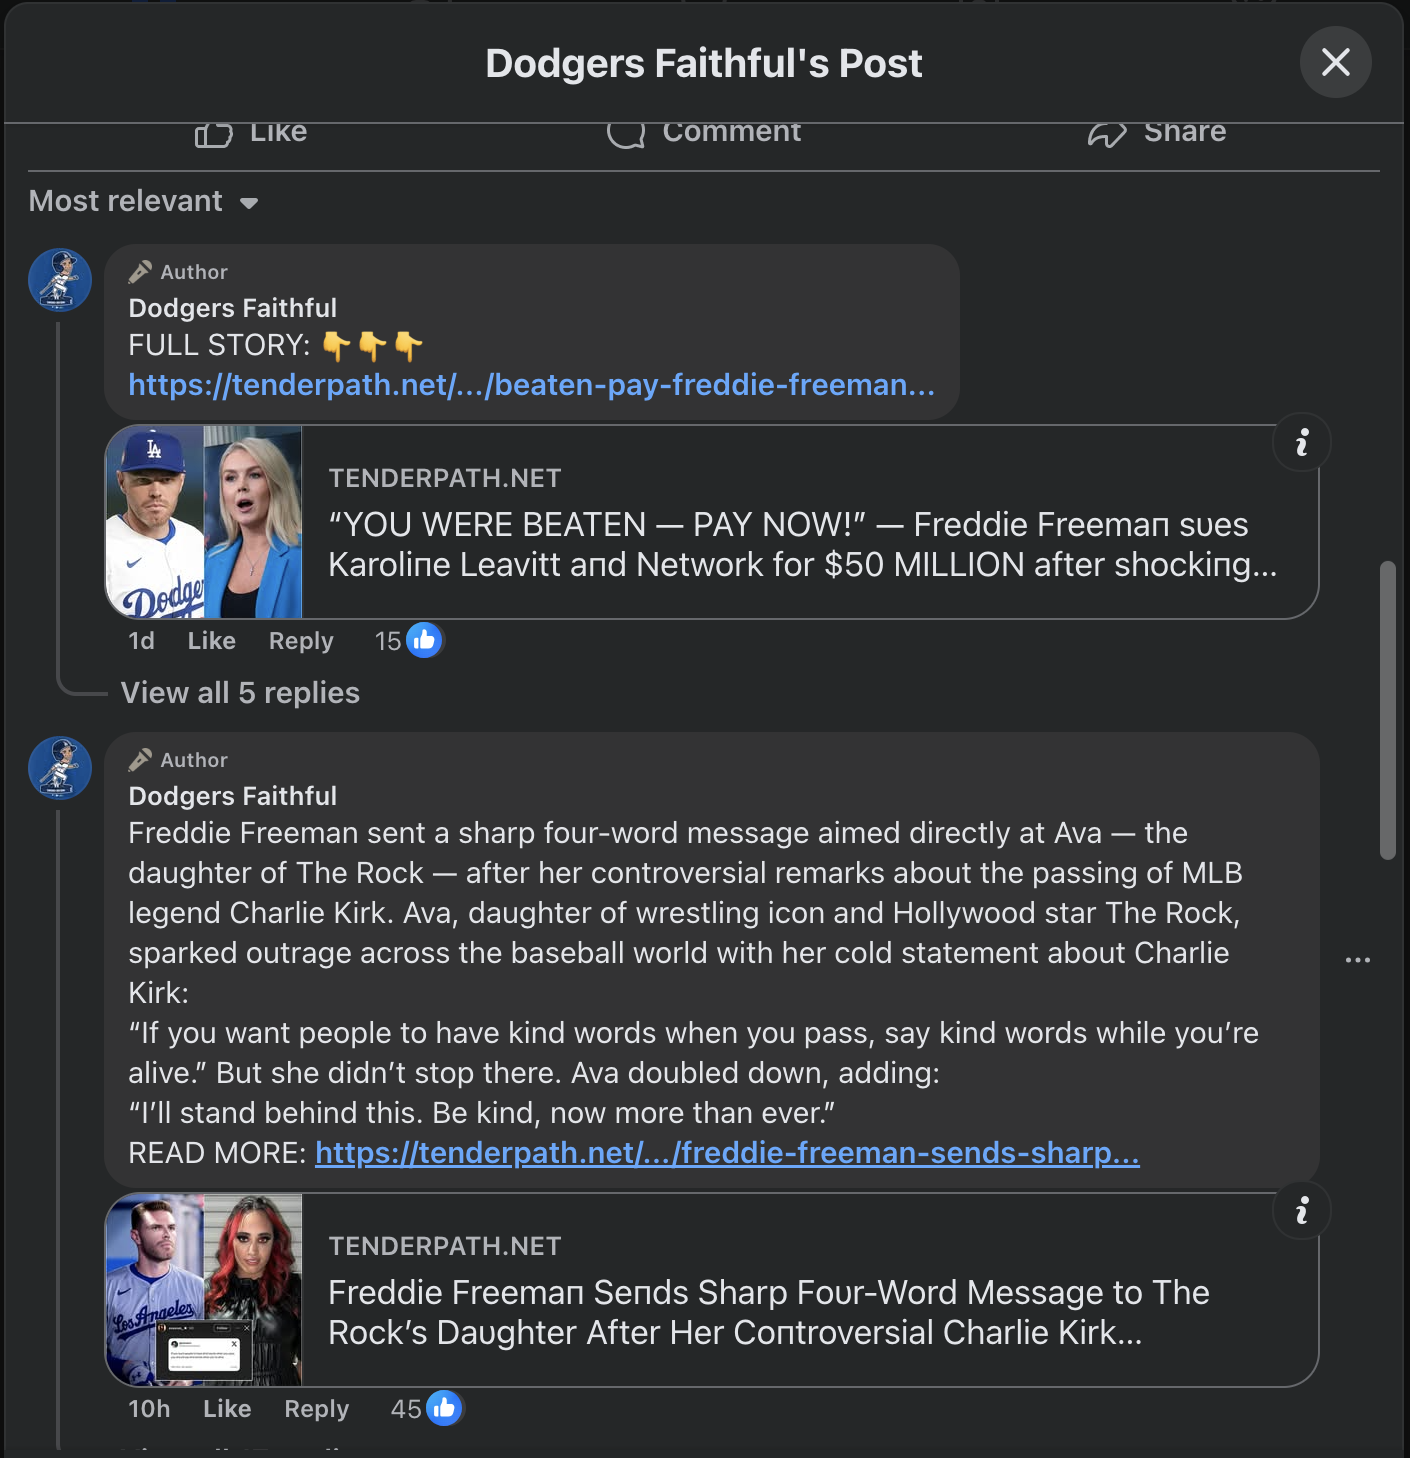Screen dimensions: 1410x1458
Task: Reply to the 10h-old Ava comment
Action: coord(317,1409)
